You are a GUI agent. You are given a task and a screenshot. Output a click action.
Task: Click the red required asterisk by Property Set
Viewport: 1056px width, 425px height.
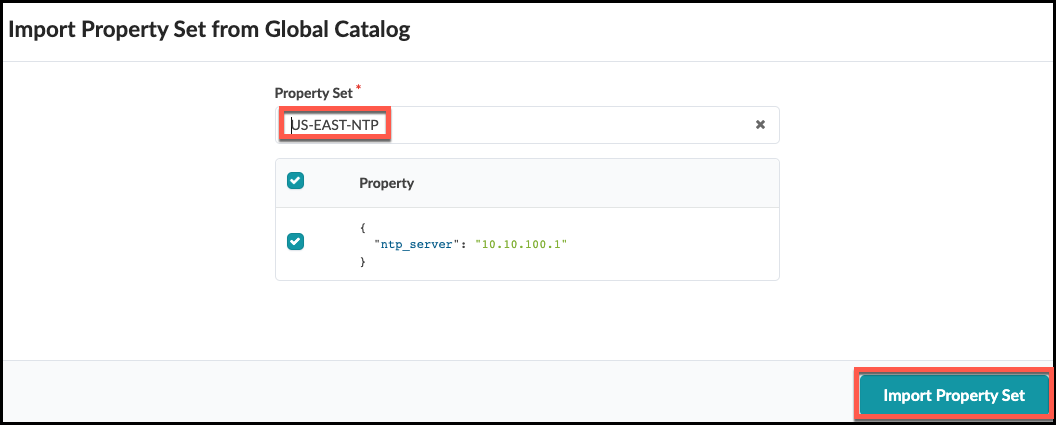359,90
